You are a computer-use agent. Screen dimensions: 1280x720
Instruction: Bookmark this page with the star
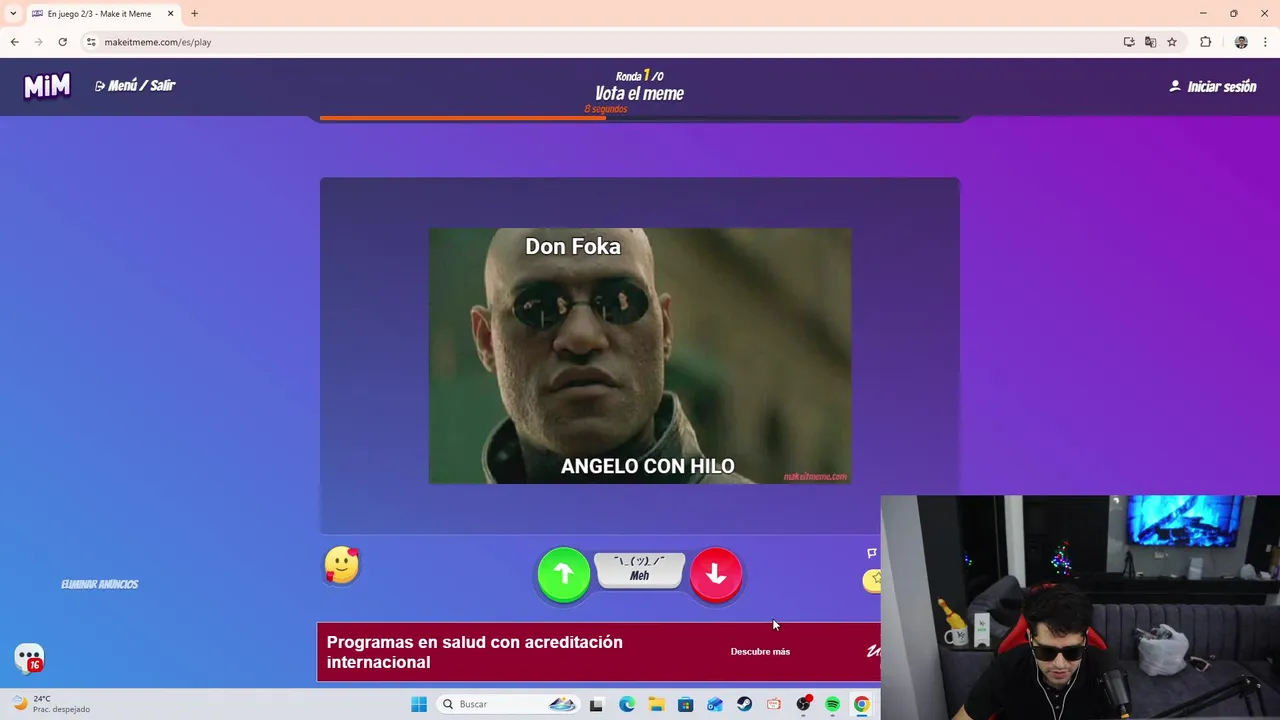click(1172, 42)
